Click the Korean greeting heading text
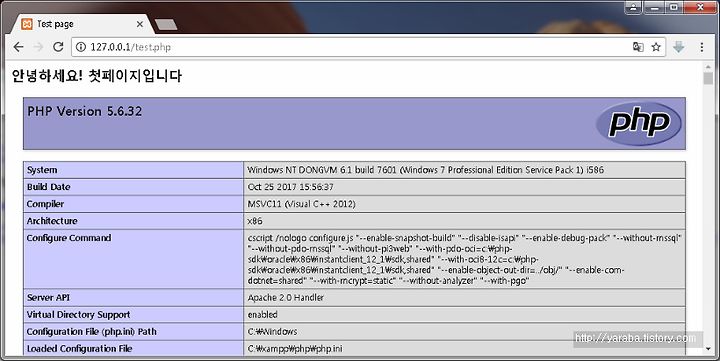 pos(96,76)
